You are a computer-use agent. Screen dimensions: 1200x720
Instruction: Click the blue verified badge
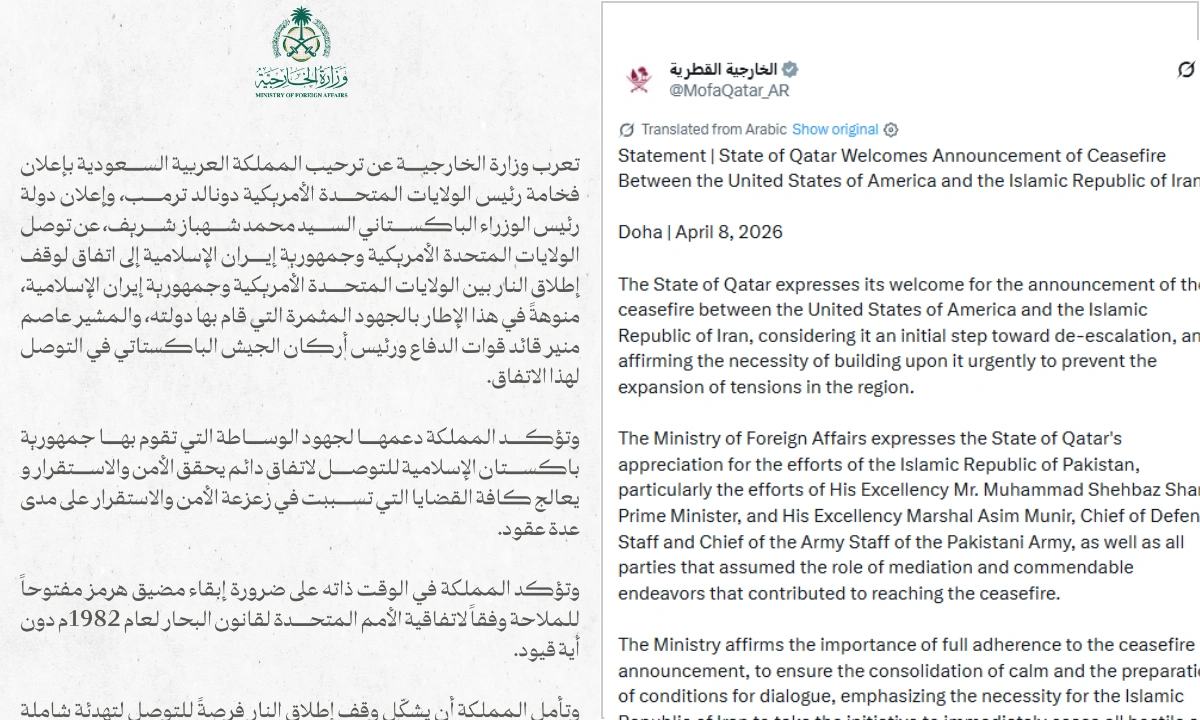(789, 69)
